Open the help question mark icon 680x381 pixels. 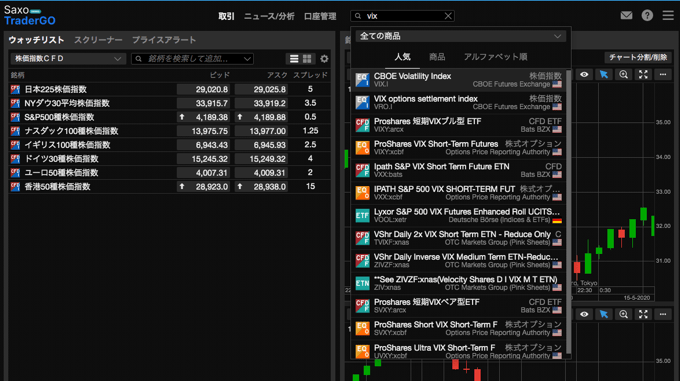click(647, 16)
